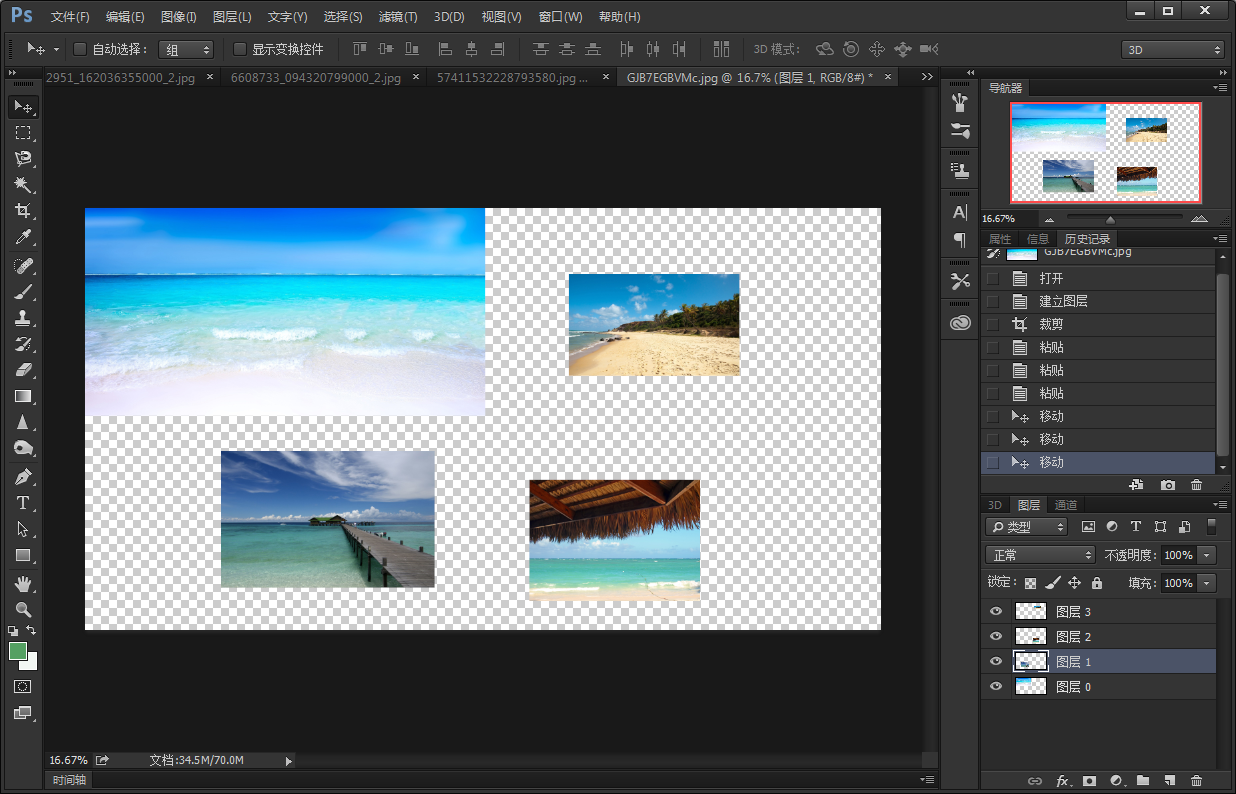Select the 裁剪 history step
This screenshot has height=794, width=1236.
tap(1051, 324)
